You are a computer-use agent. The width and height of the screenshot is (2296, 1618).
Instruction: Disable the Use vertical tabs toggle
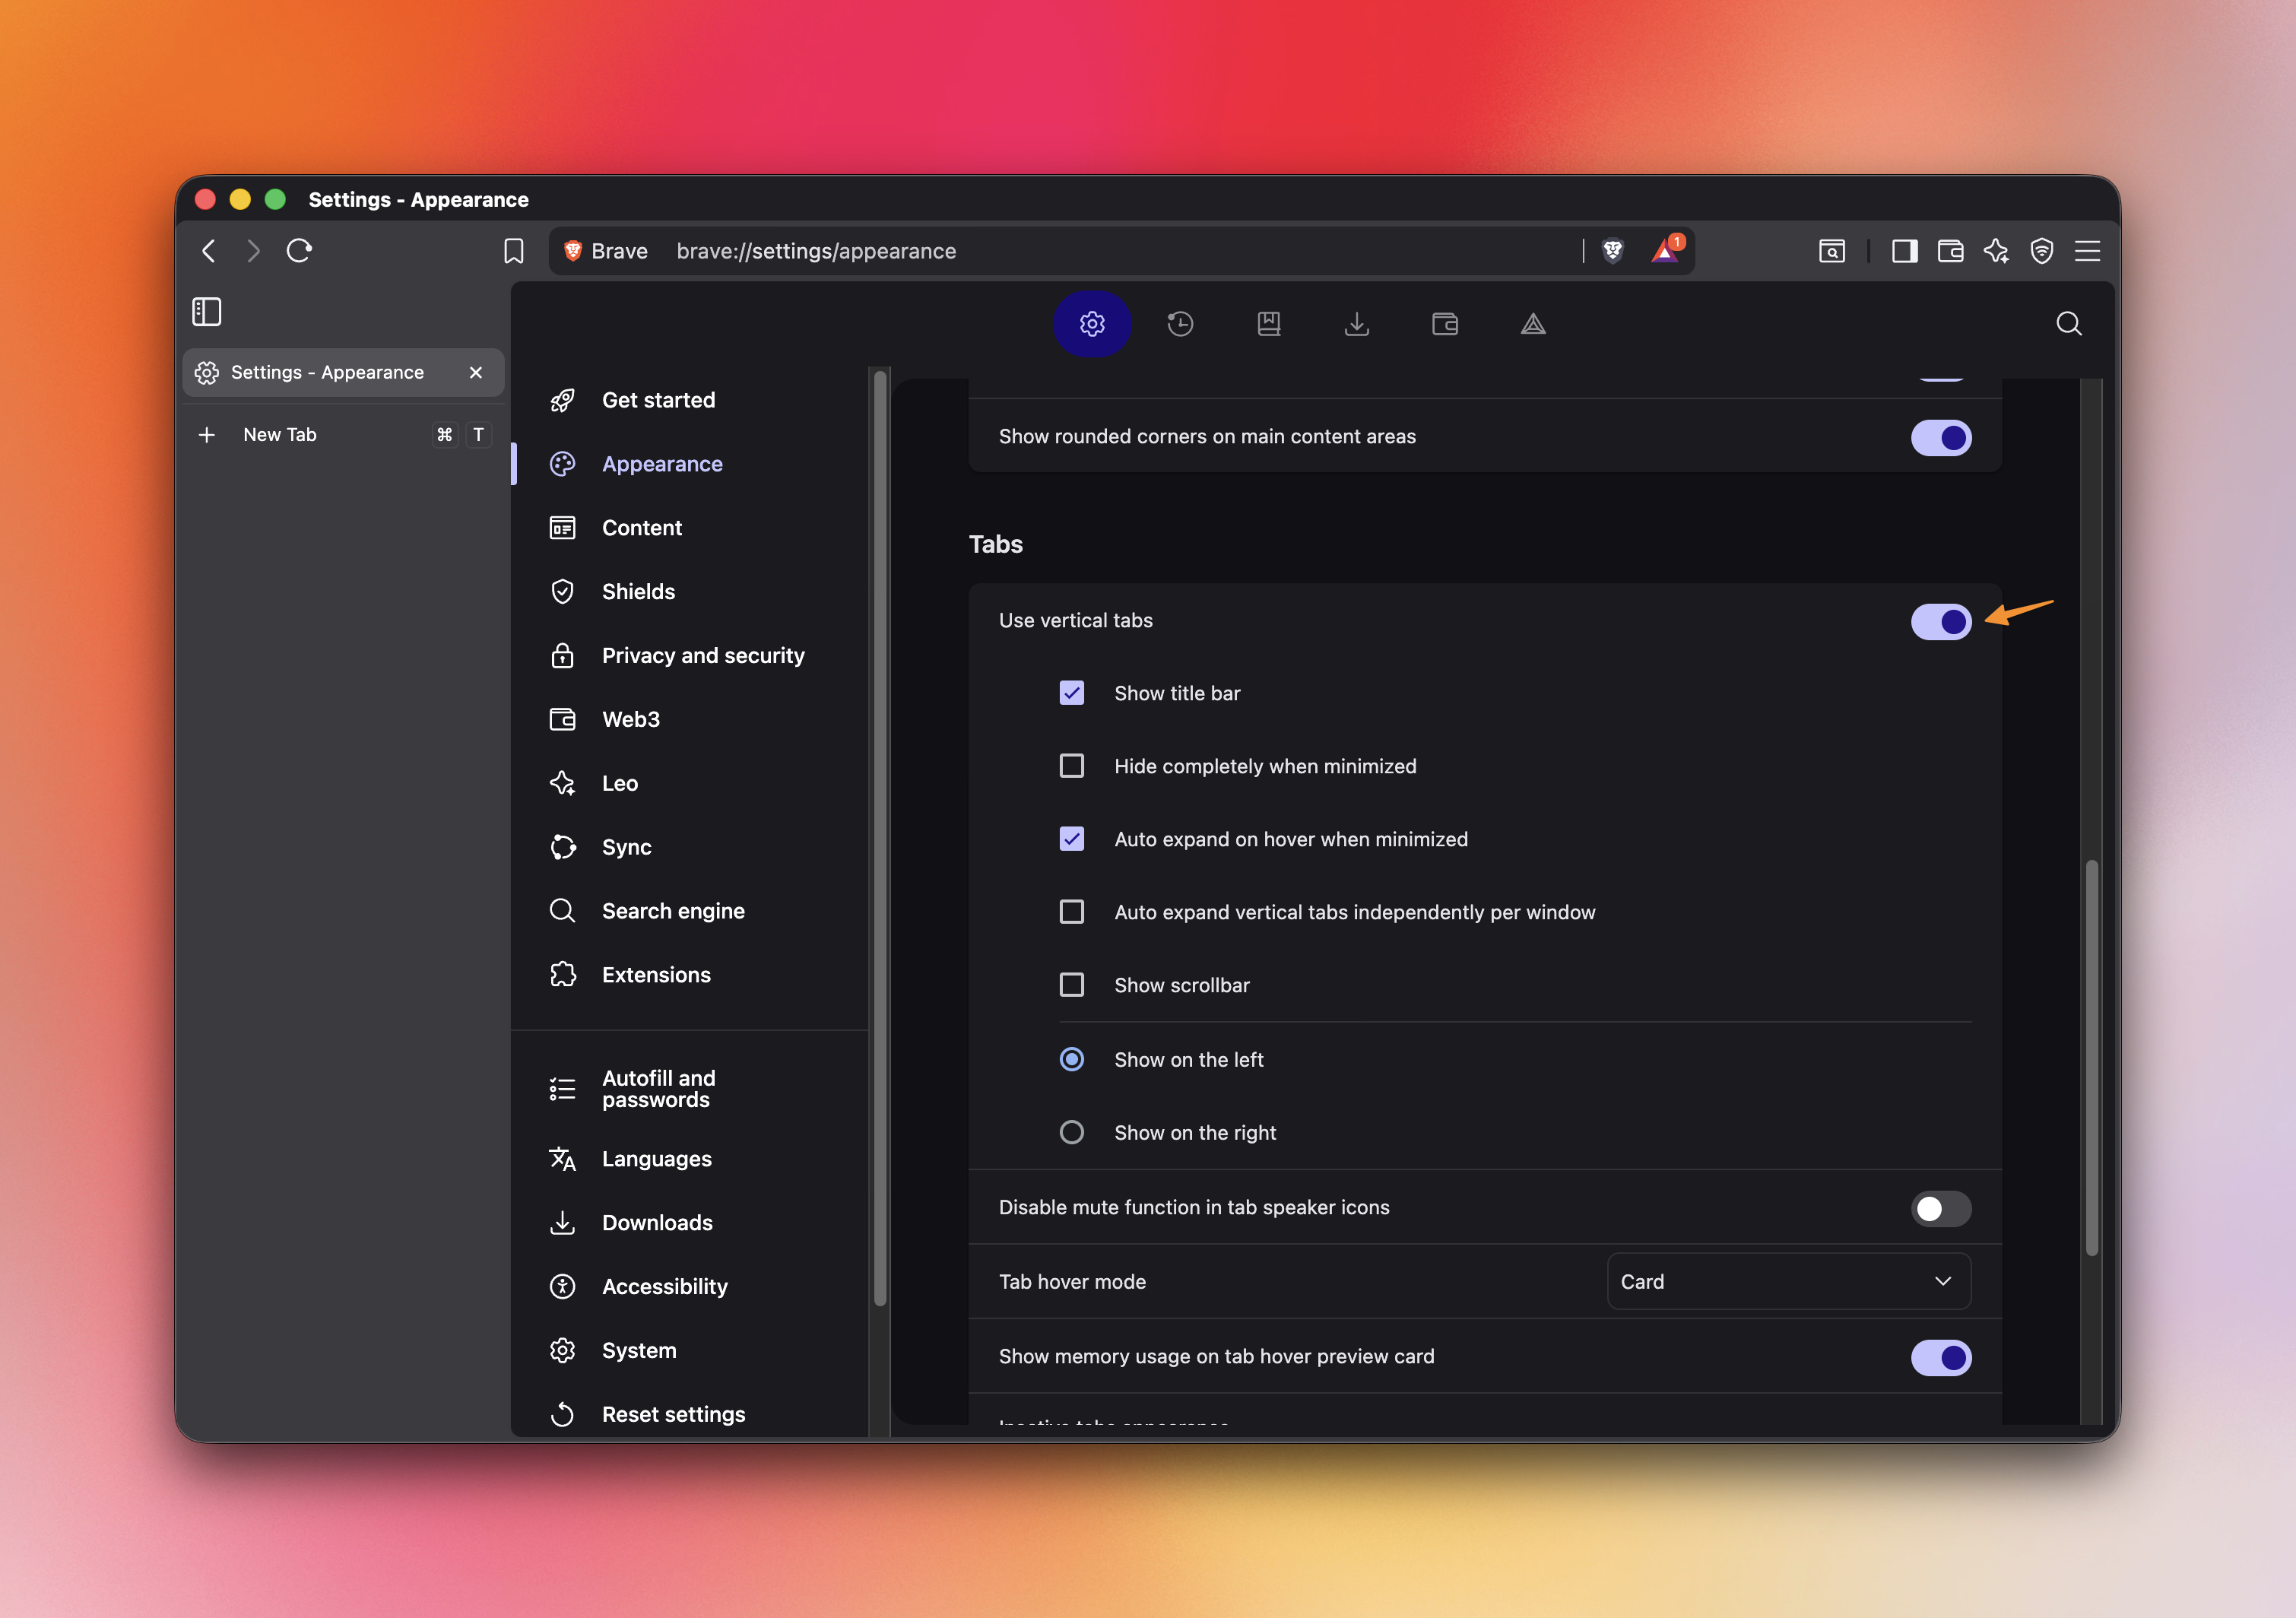pos(1941,621)
